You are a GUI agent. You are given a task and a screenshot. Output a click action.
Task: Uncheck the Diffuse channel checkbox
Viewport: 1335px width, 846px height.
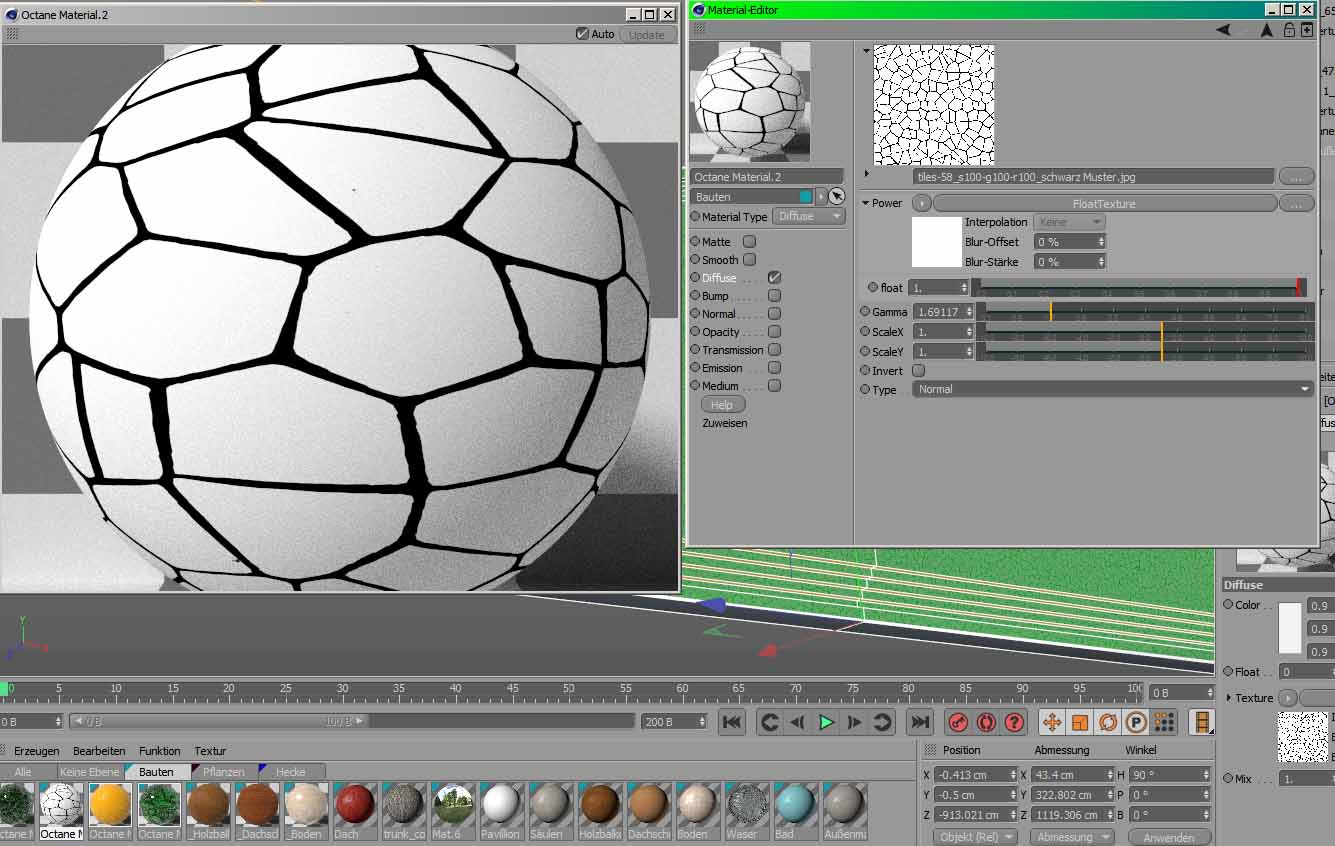774,278
